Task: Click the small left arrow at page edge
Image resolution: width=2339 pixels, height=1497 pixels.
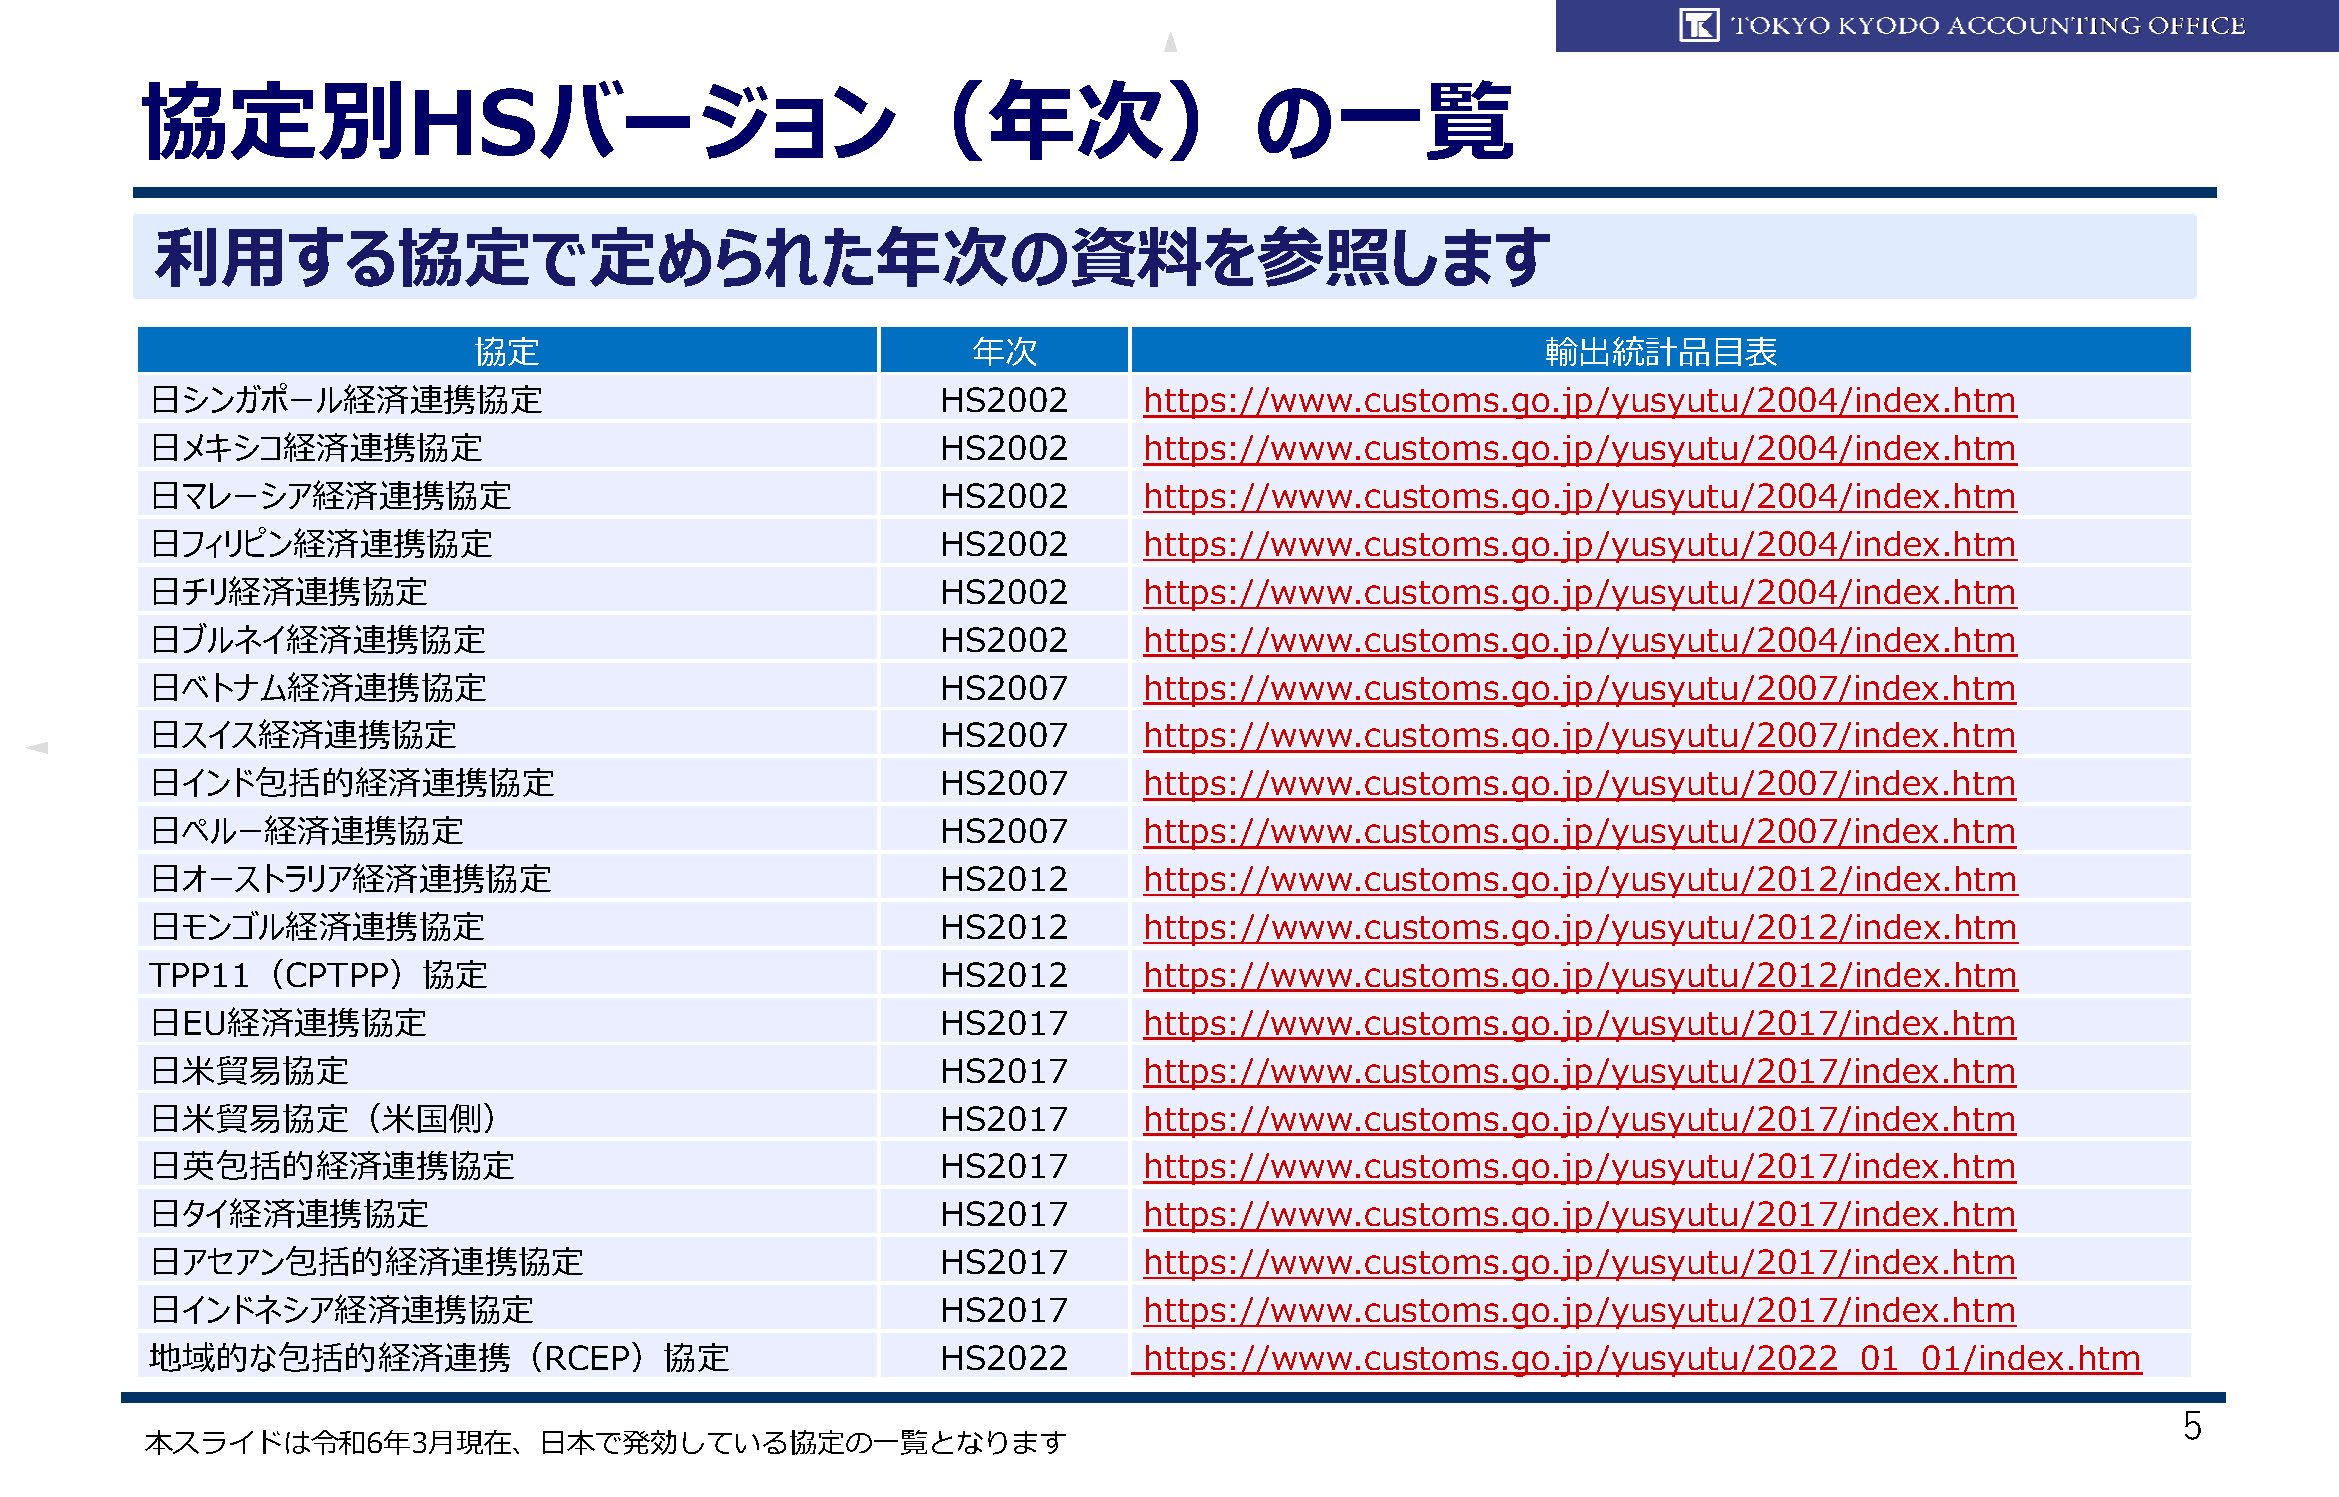Action: (x=37, y=747)
